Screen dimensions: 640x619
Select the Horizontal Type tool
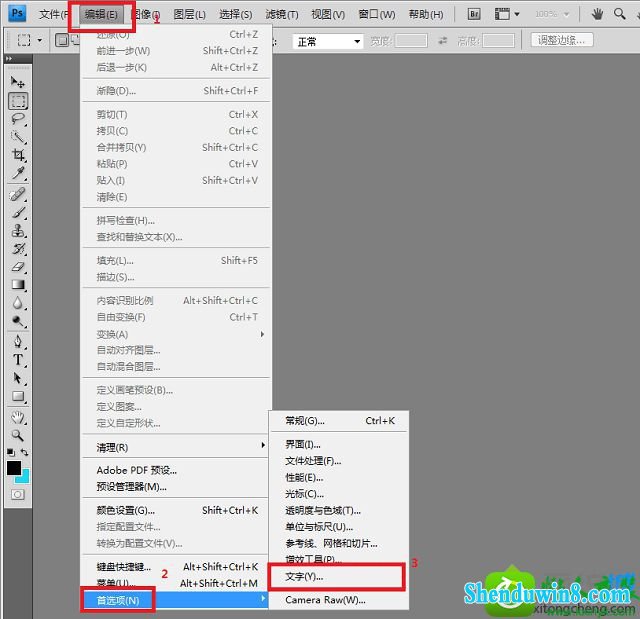[x=18, y=359]
